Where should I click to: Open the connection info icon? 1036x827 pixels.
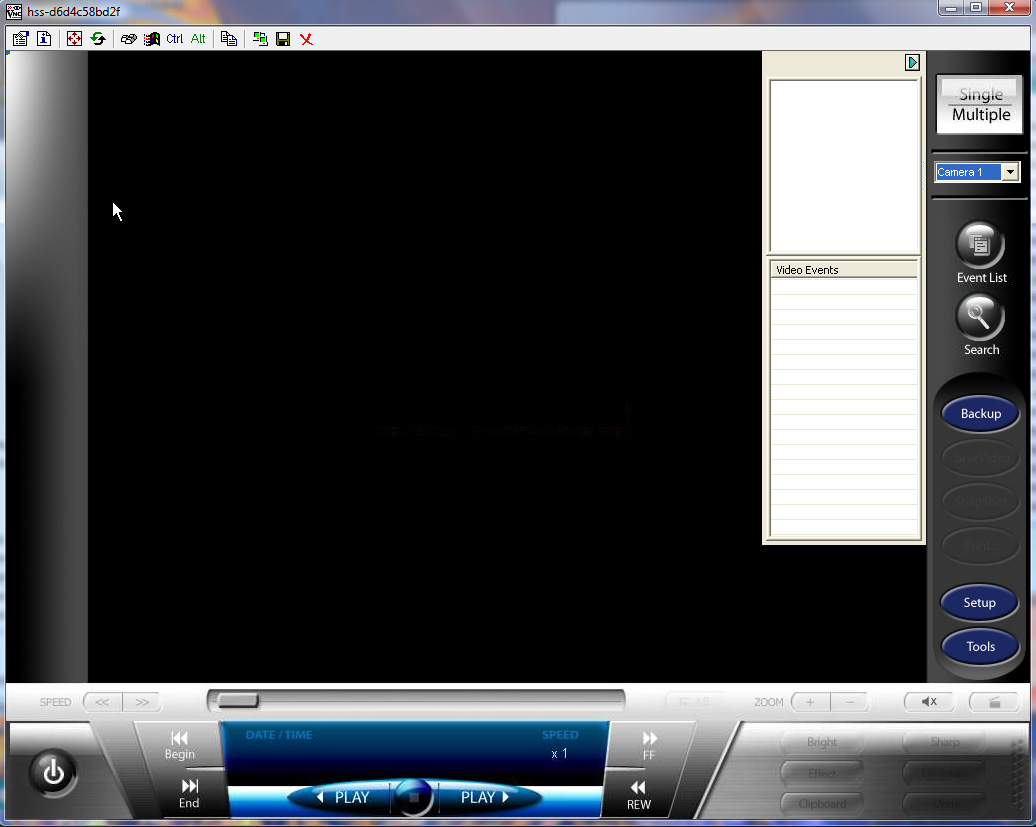point(44,39)
